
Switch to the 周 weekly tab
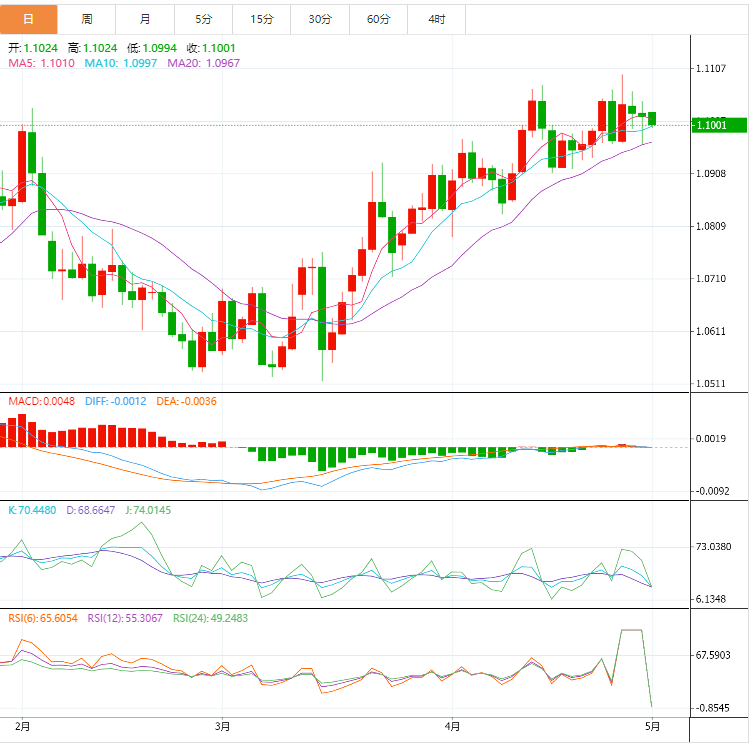click(87, 19)
